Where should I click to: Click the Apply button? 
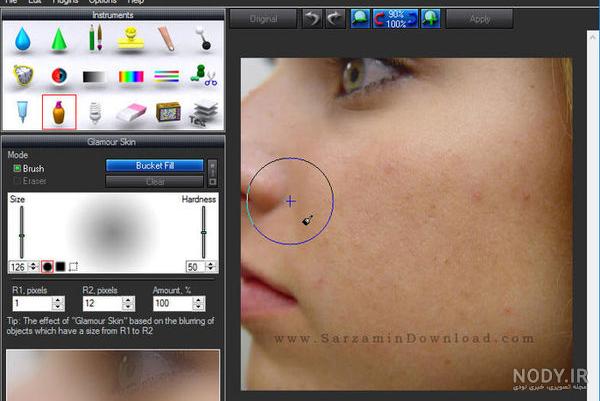(479, 19)
